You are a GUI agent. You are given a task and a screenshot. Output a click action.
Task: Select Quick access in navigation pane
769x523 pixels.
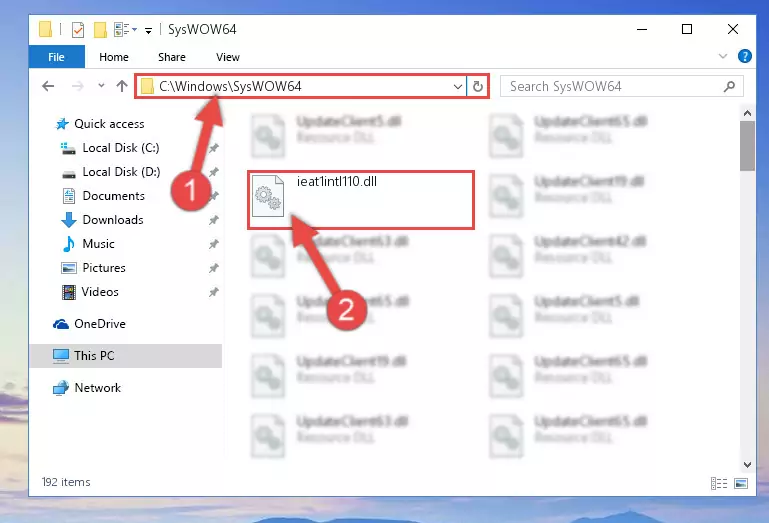click(109, 124)
